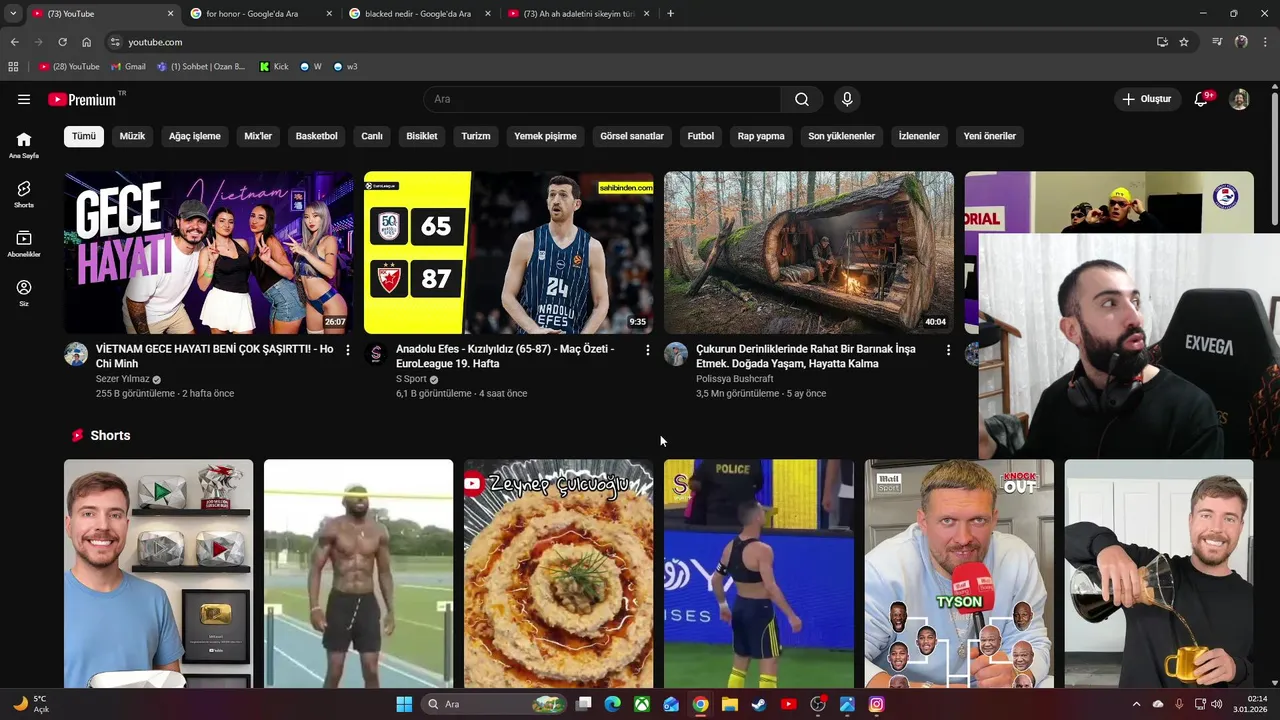Select the Yemek pişirme filter chip
1280x720 pixels.
[x=545, y=136]
